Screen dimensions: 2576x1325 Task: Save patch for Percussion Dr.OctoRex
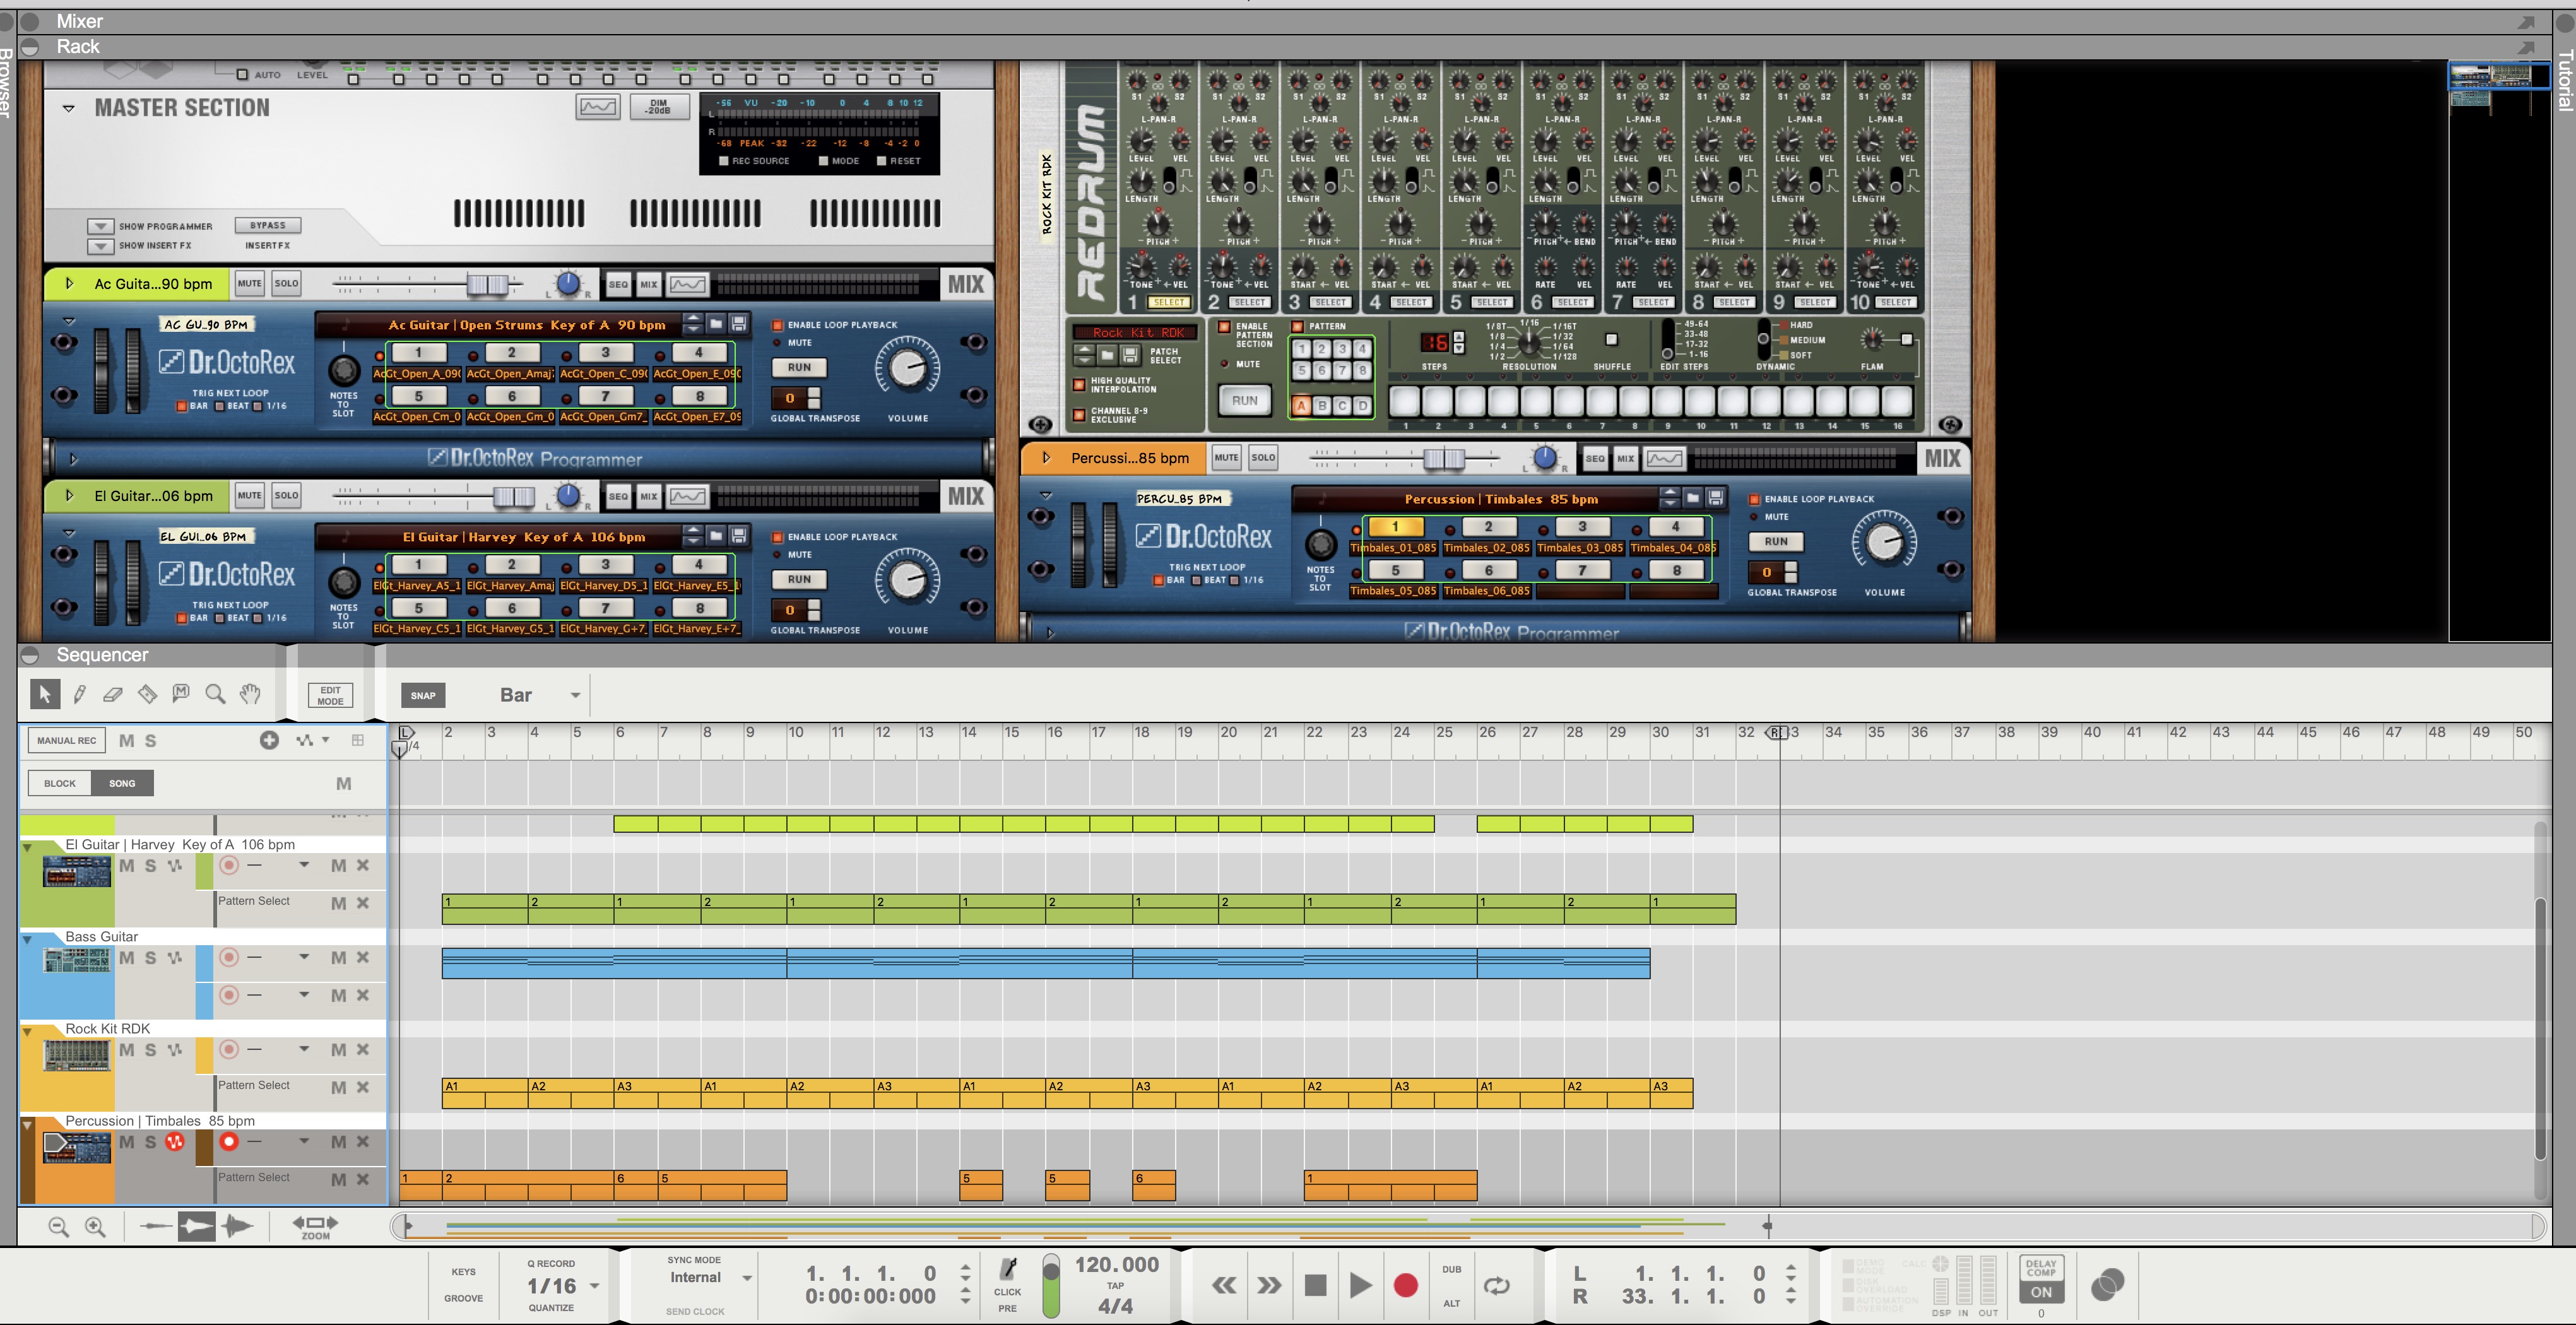click(x=1716, y=498)
